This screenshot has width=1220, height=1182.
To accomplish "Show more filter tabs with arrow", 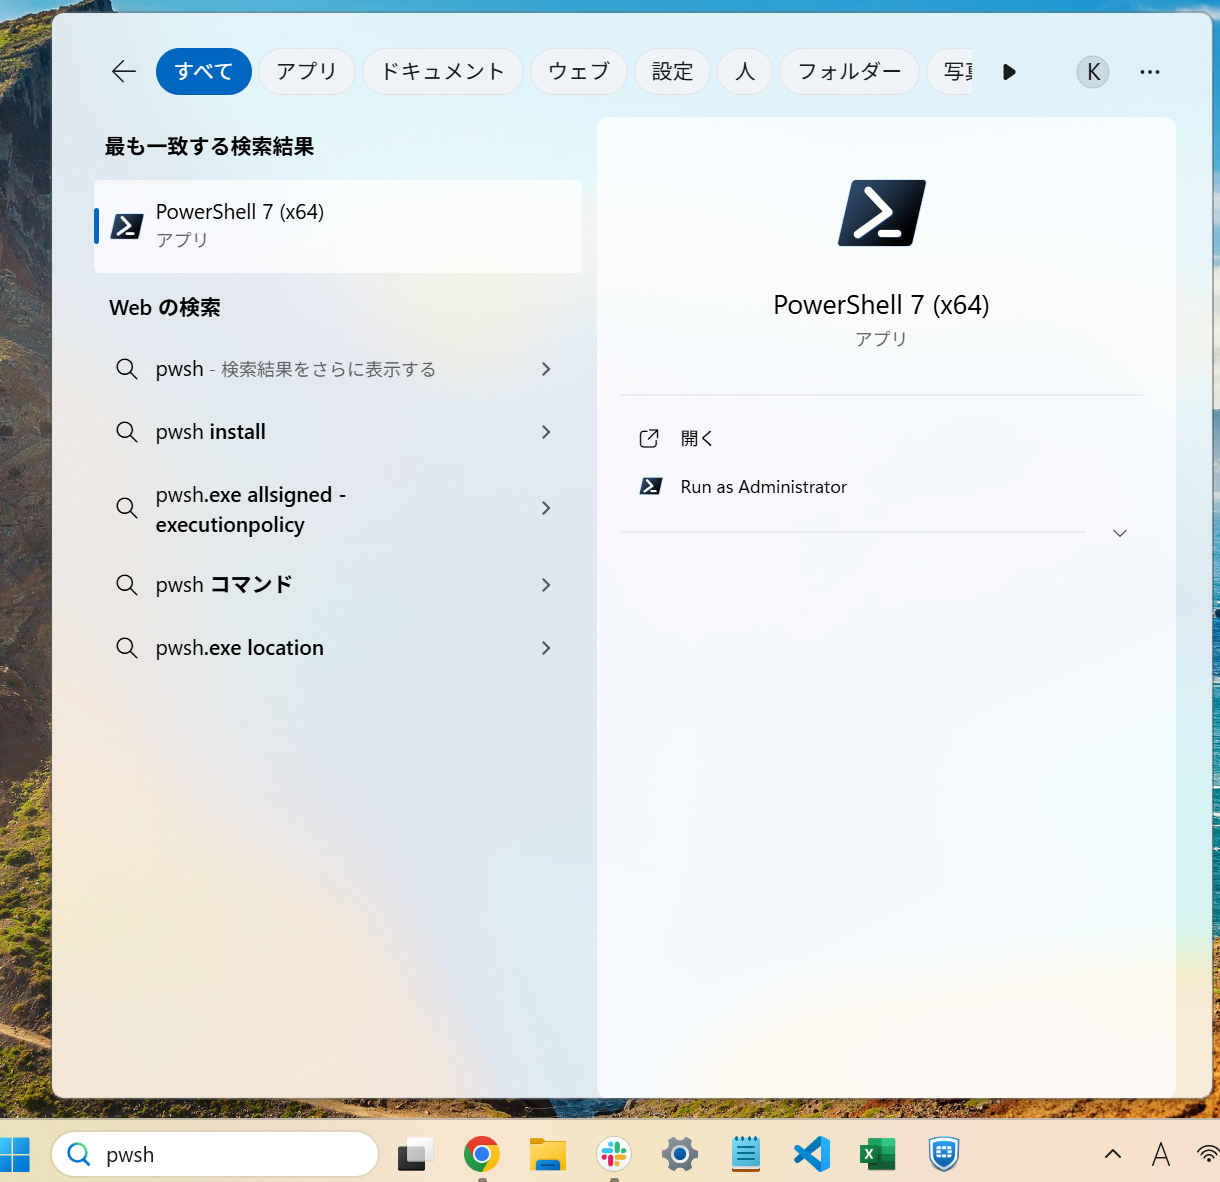I will click(x=1009, y=72).
